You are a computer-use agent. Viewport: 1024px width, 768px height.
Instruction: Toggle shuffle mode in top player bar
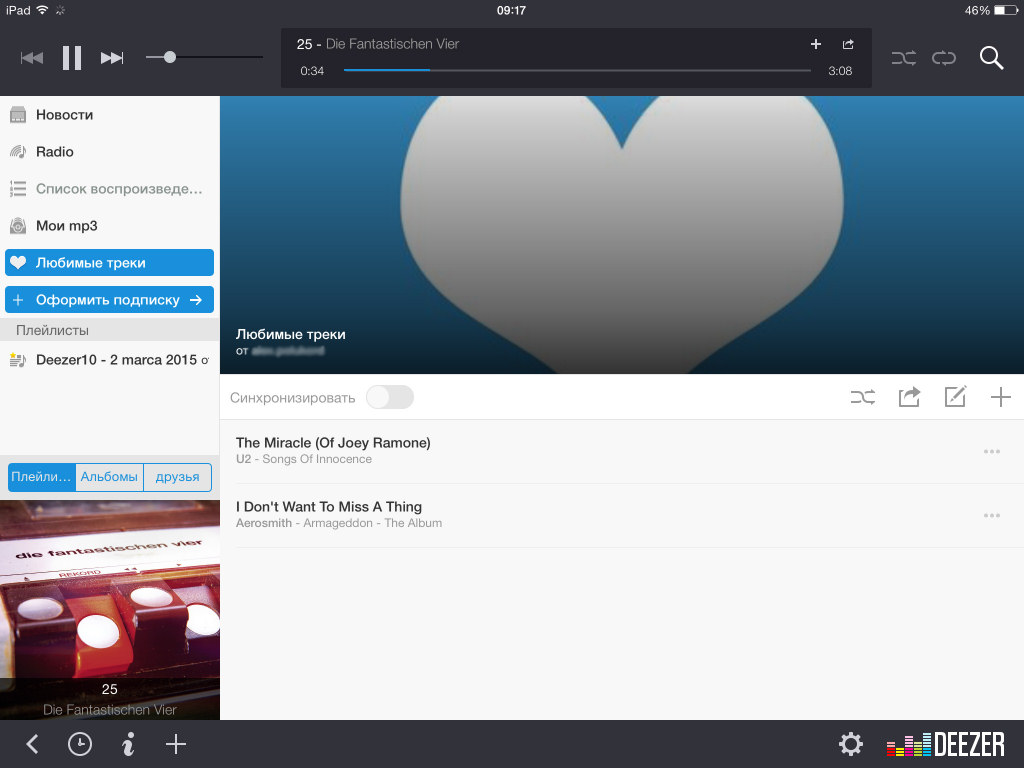pos(903,58)
